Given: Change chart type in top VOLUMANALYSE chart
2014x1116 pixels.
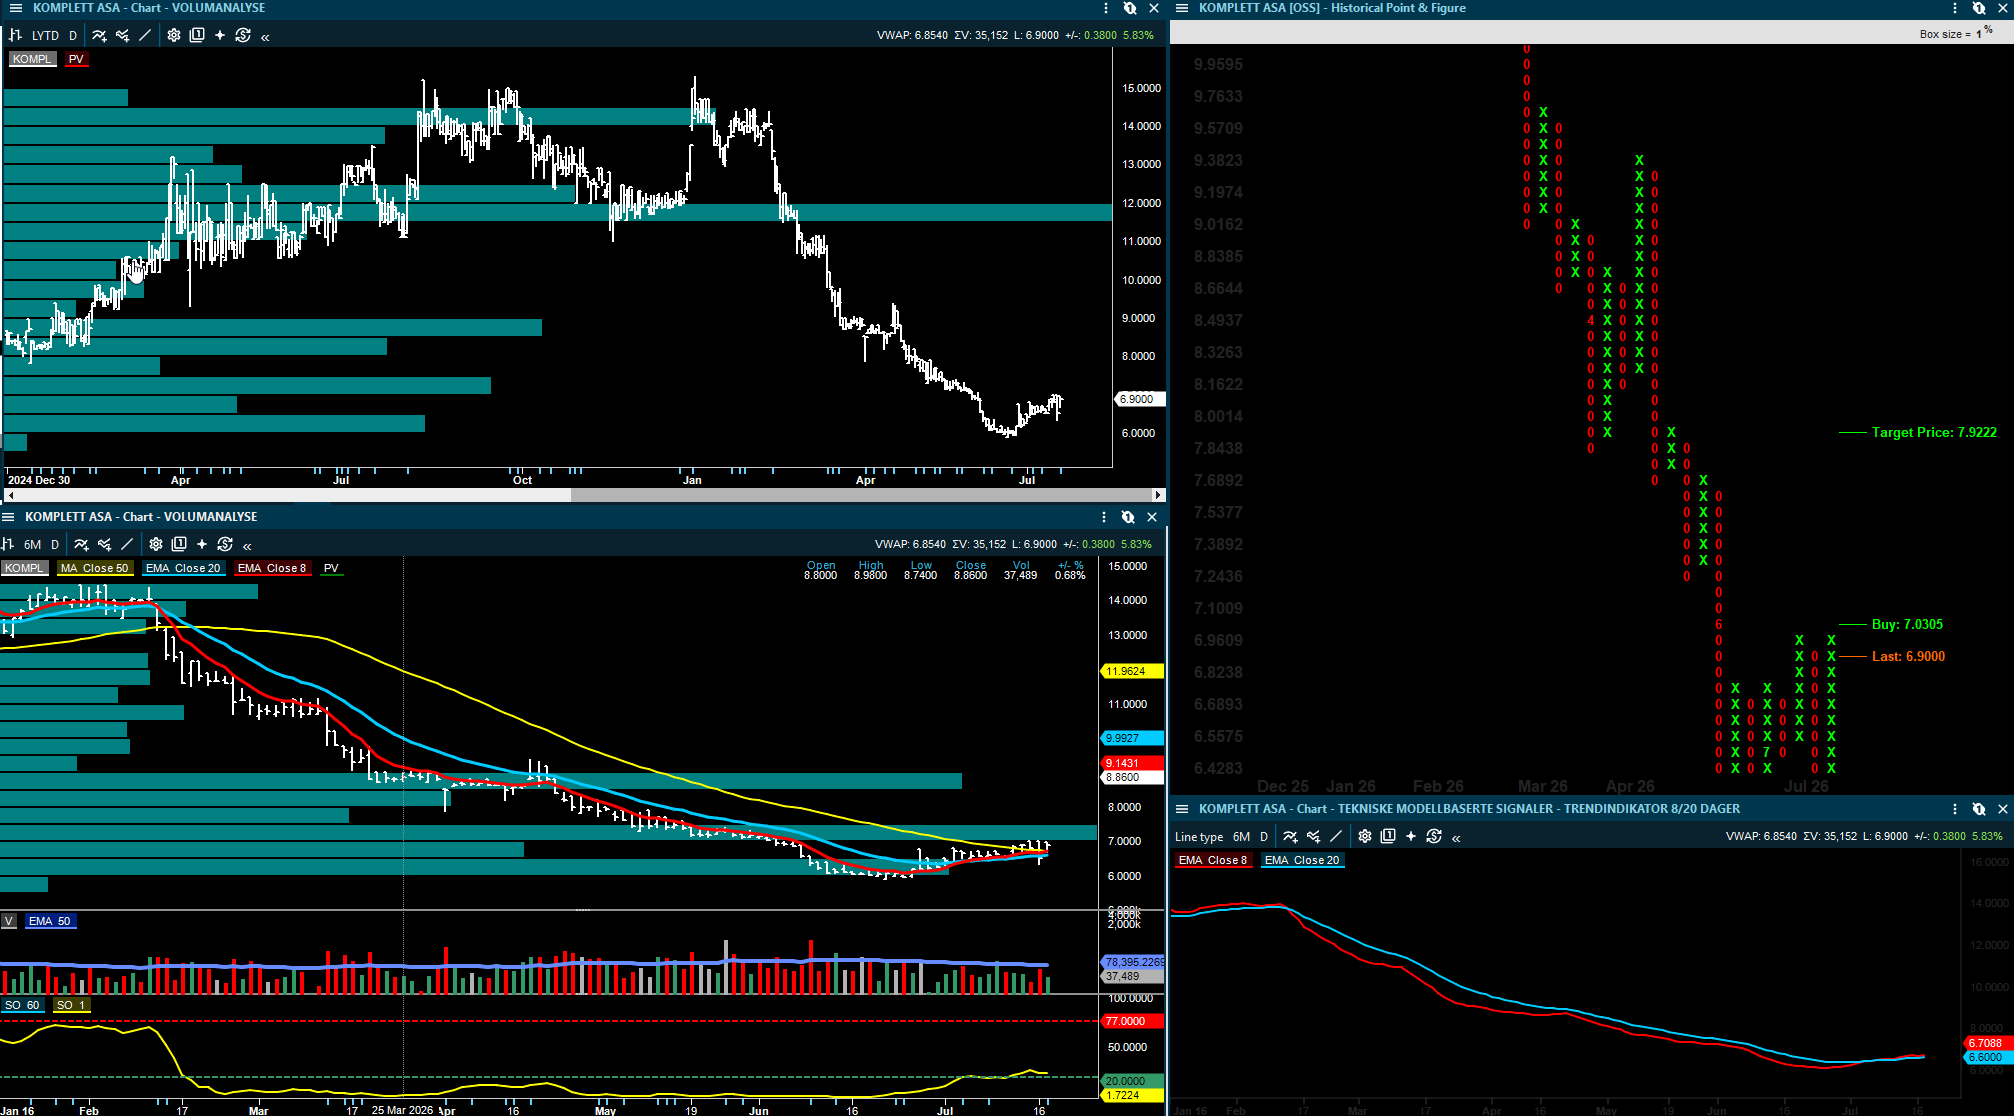Looking at the screenshot, I should coord(15,35).
